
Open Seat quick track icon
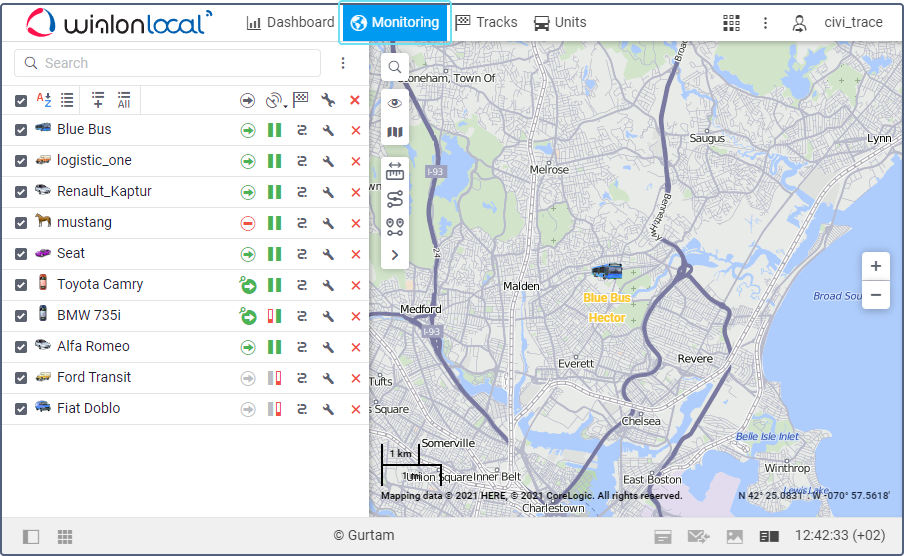click(302, 254)
